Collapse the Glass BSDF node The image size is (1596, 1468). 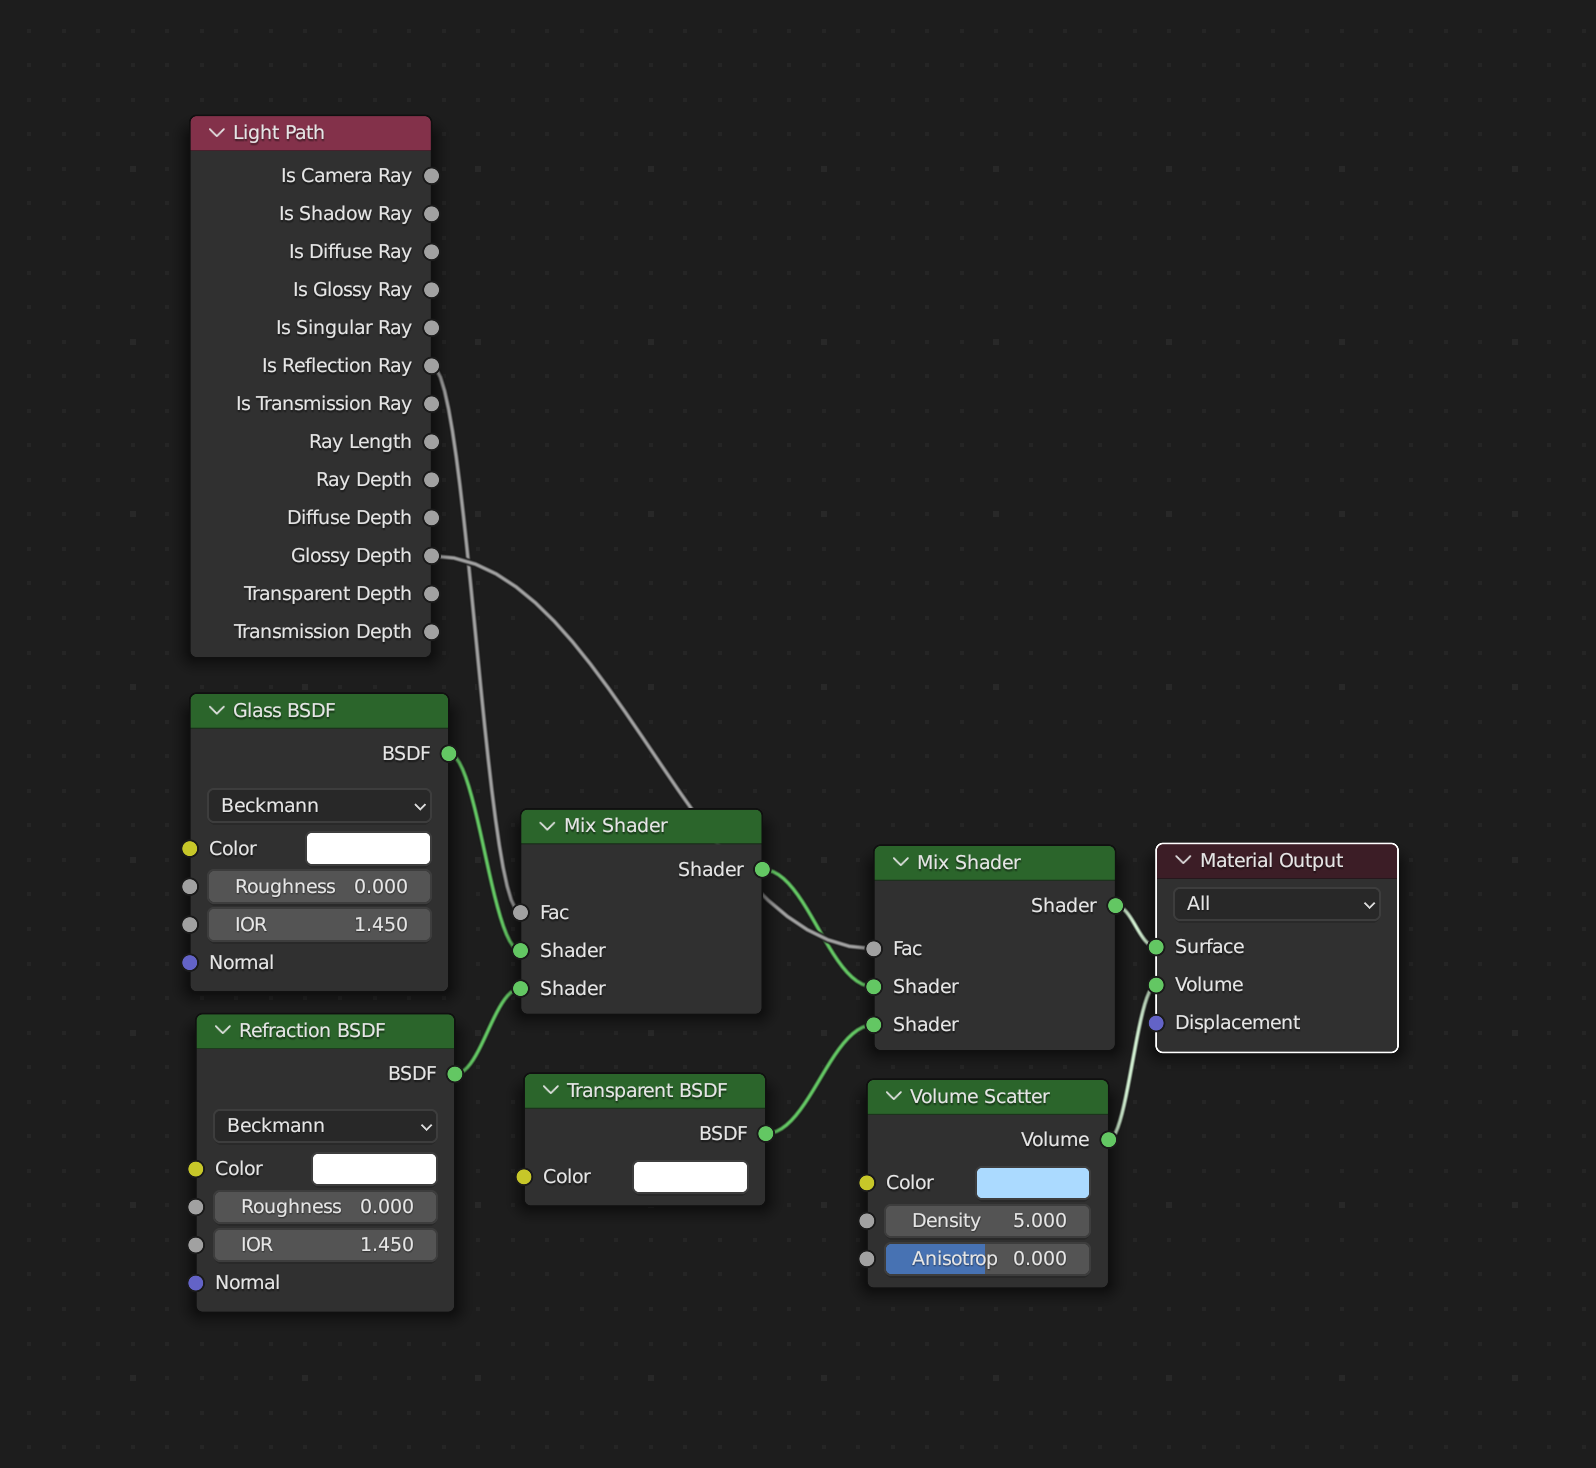point(216,710)
